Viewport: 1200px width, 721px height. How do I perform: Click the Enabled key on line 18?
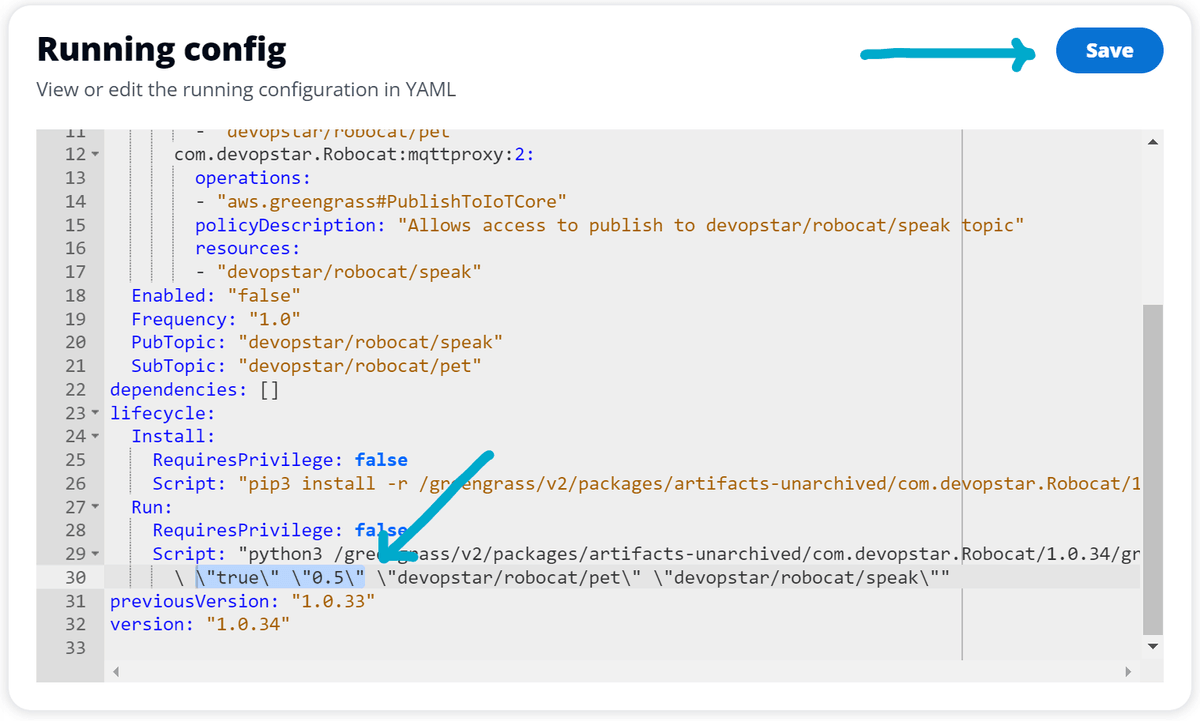pos(170,295)
